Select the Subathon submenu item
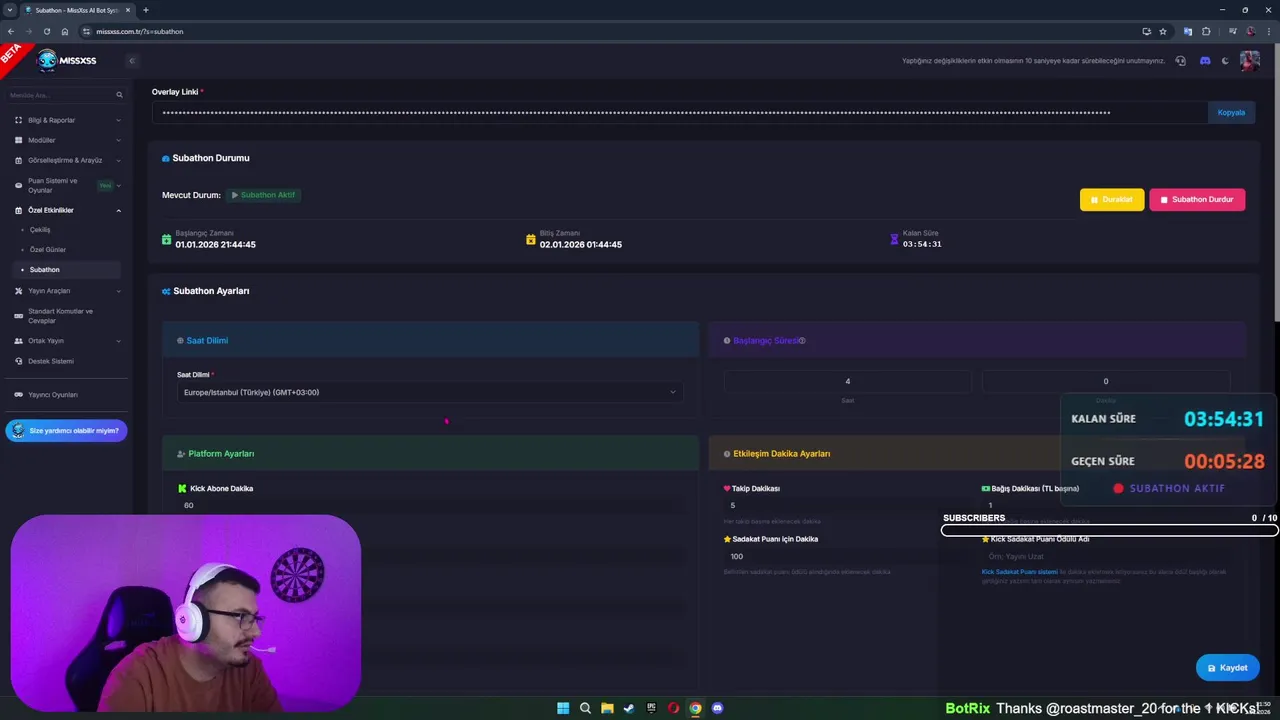 pyautogui.click(x=66, y=270)
